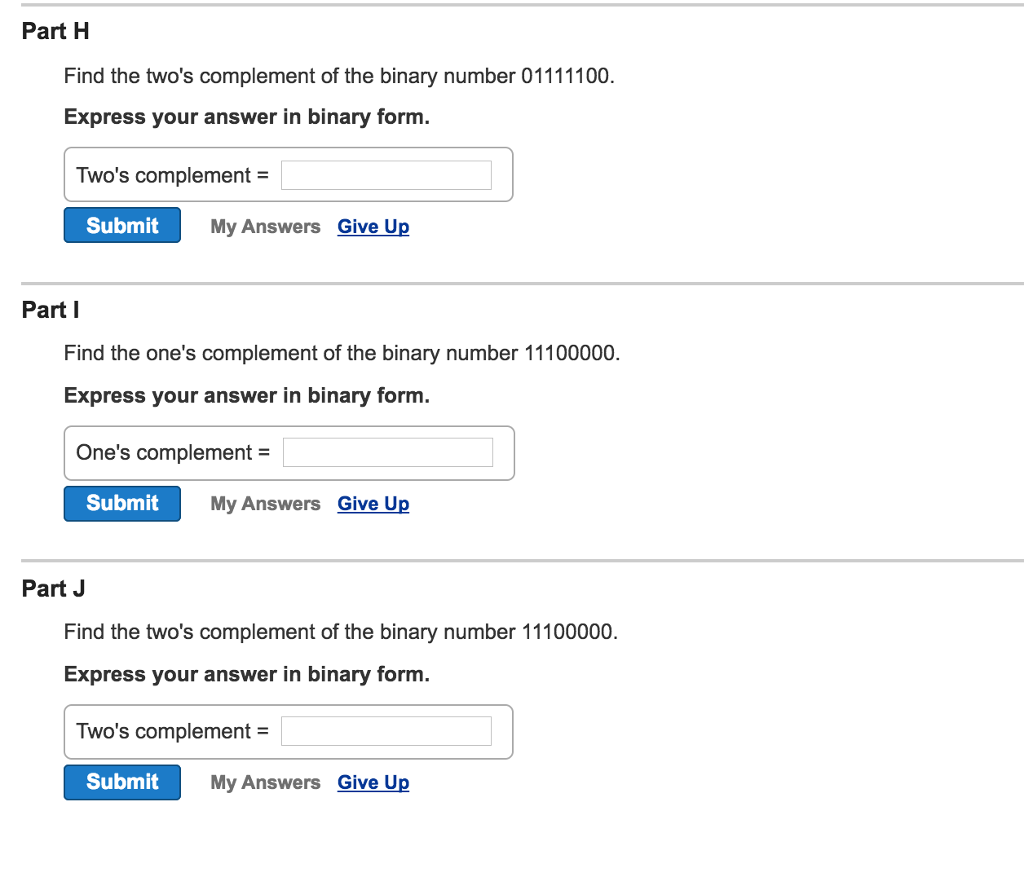Submit the answer for Part H
This screenshot has width=1024, height=877.
pyautogui.click(x=121, y=225)
